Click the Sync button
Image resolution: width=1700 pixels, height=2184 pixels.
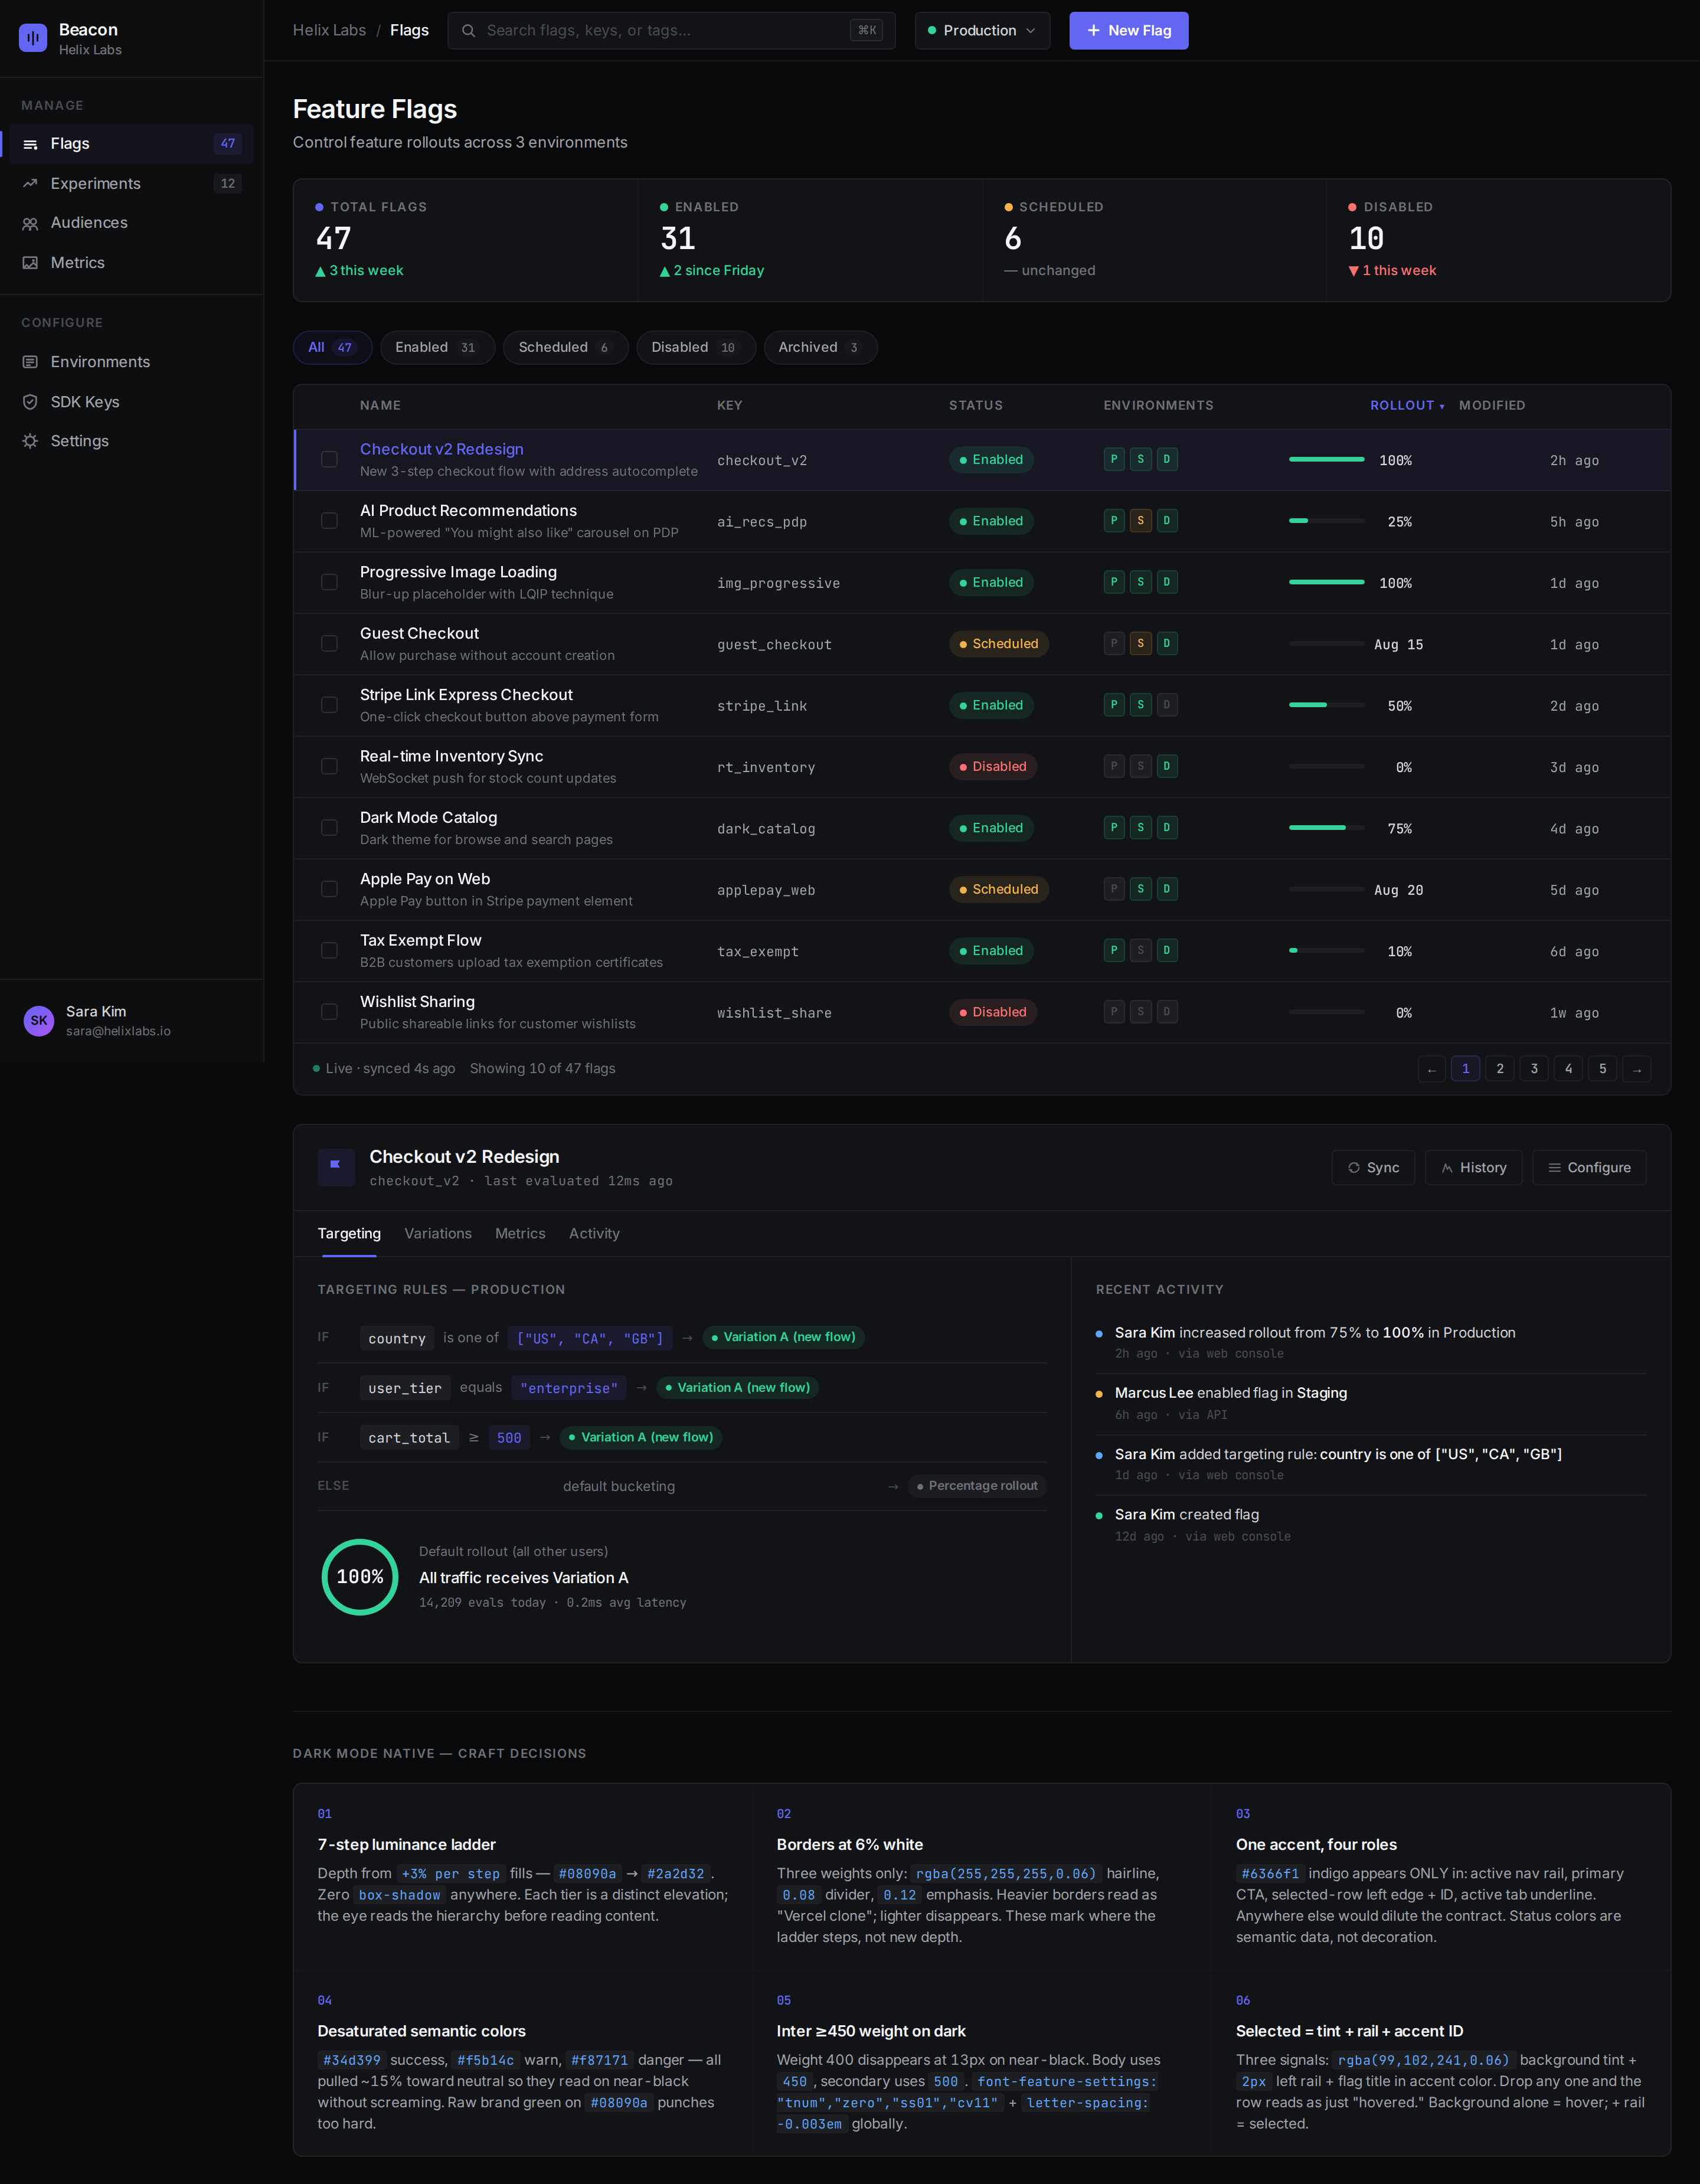pyautogui.click(x=1373, y=1168)
